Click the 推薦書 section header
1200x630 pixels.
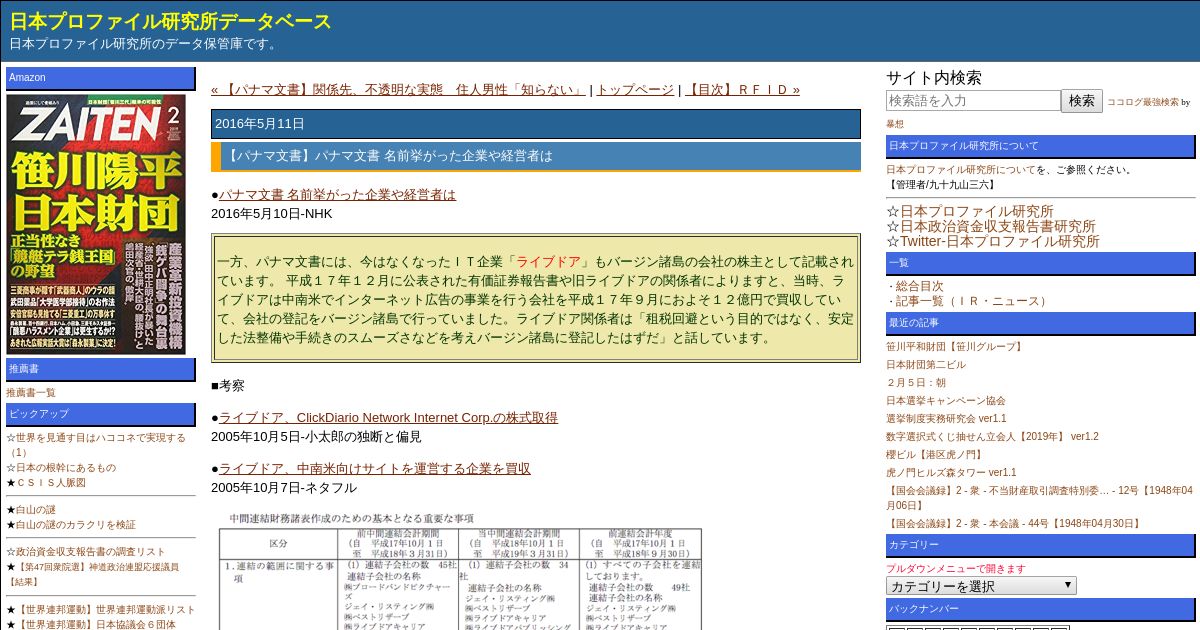coord(101,369)
